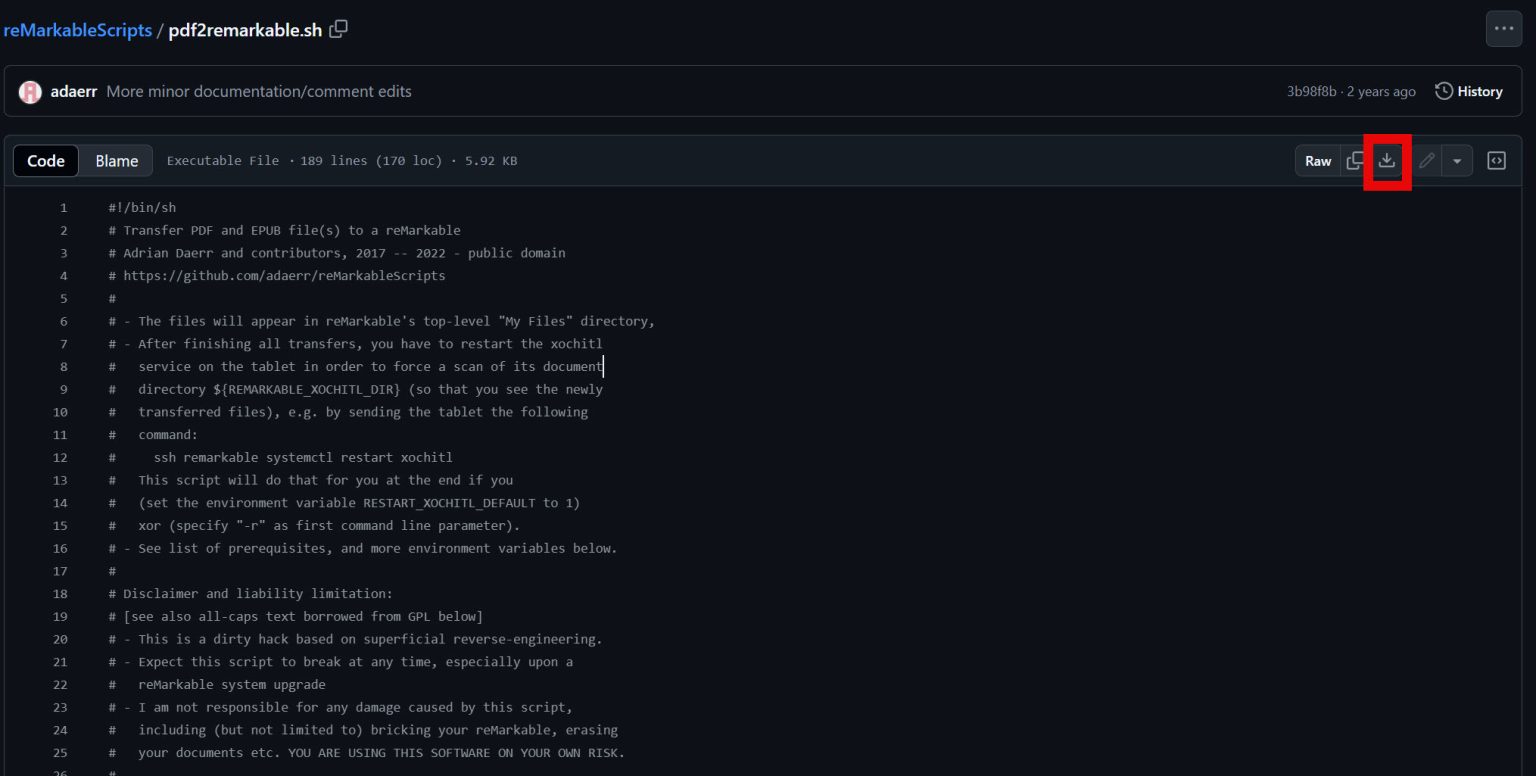Screen dimensions: 1536x776
Task: Click line number 1 of the script
Action: click(x=63, y=208)
